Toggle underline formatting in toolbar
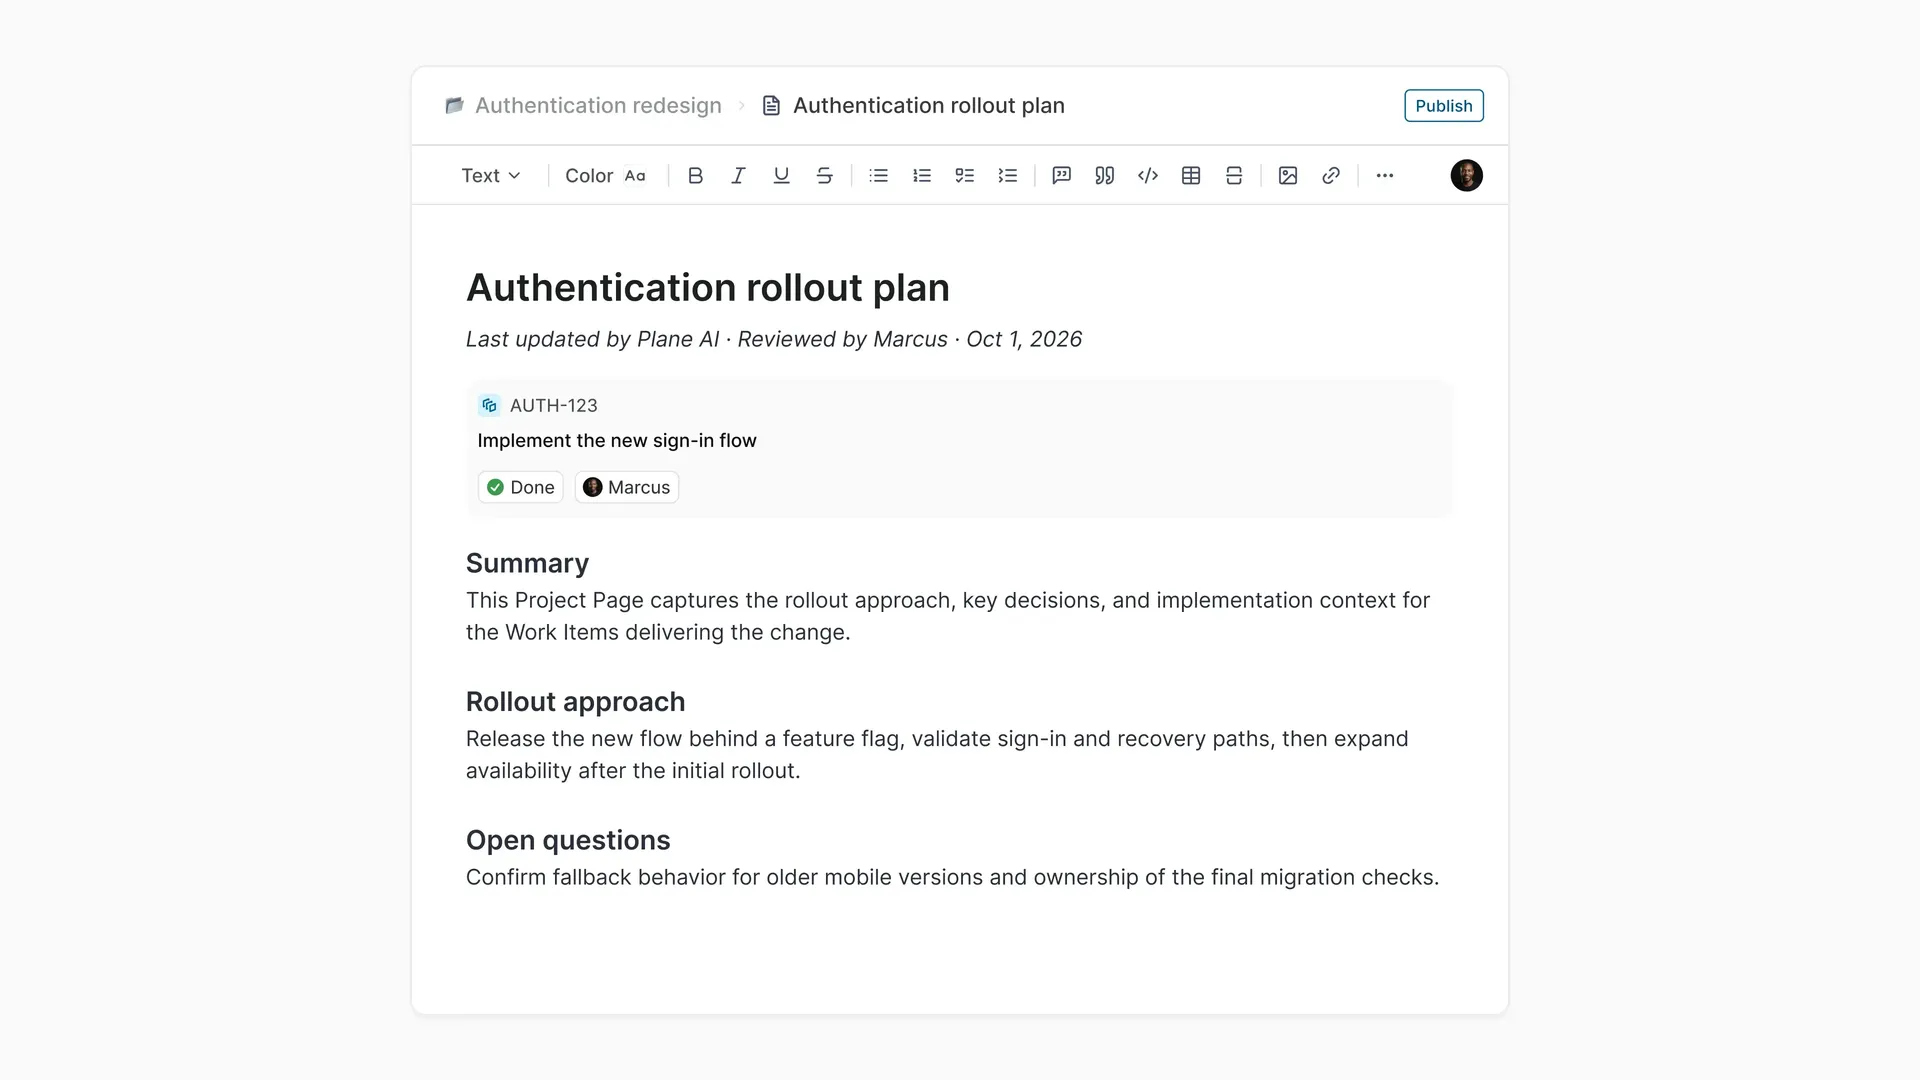This screenshot has width=1920, height=1080. 781,176
